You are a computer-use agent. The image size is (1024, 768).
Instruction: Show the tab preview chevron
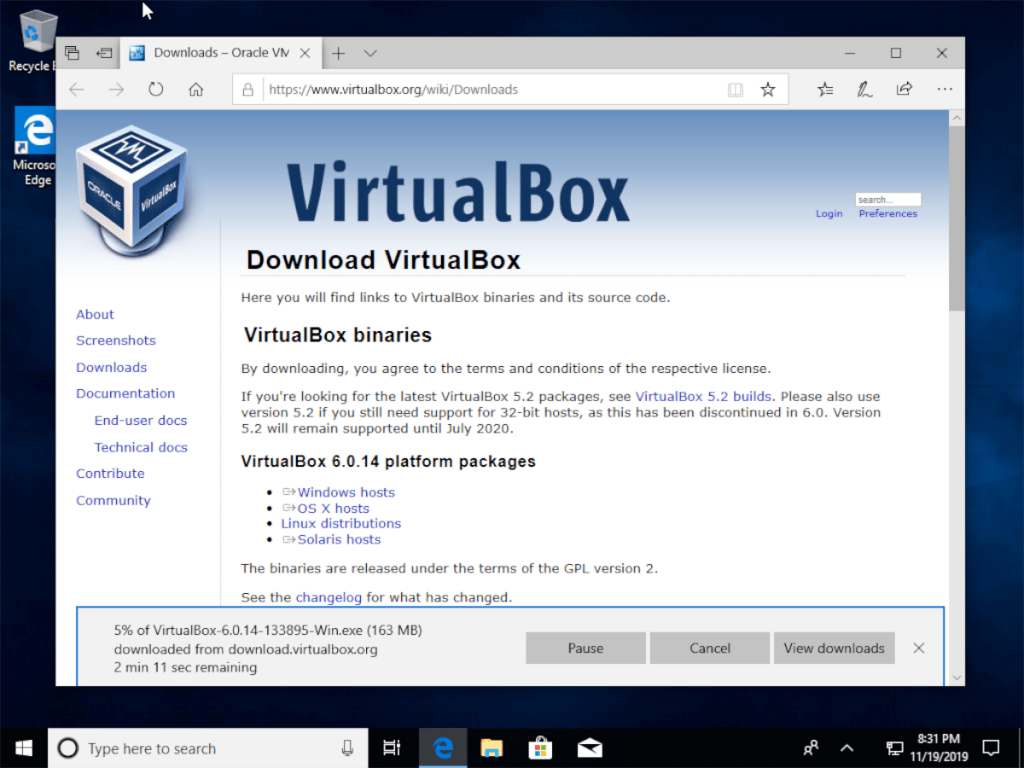tap(370, 52)
